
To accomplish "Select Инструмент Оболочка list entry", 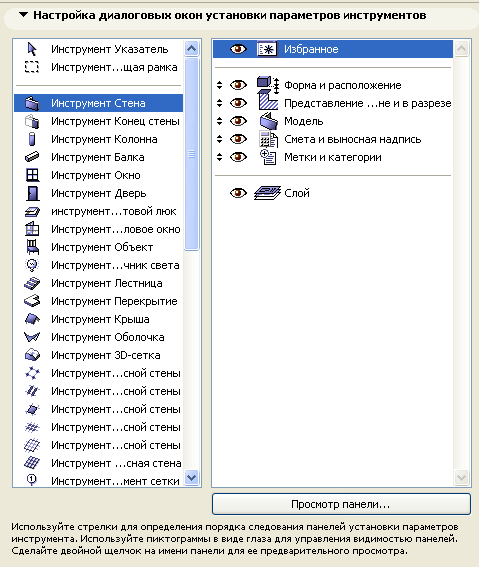I will tap(99, 337).
